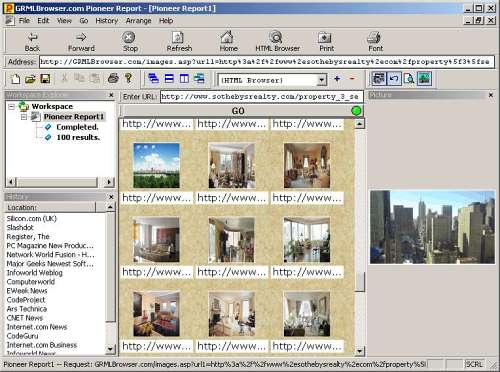Click the application icon left of File menu

pos(10,21)
